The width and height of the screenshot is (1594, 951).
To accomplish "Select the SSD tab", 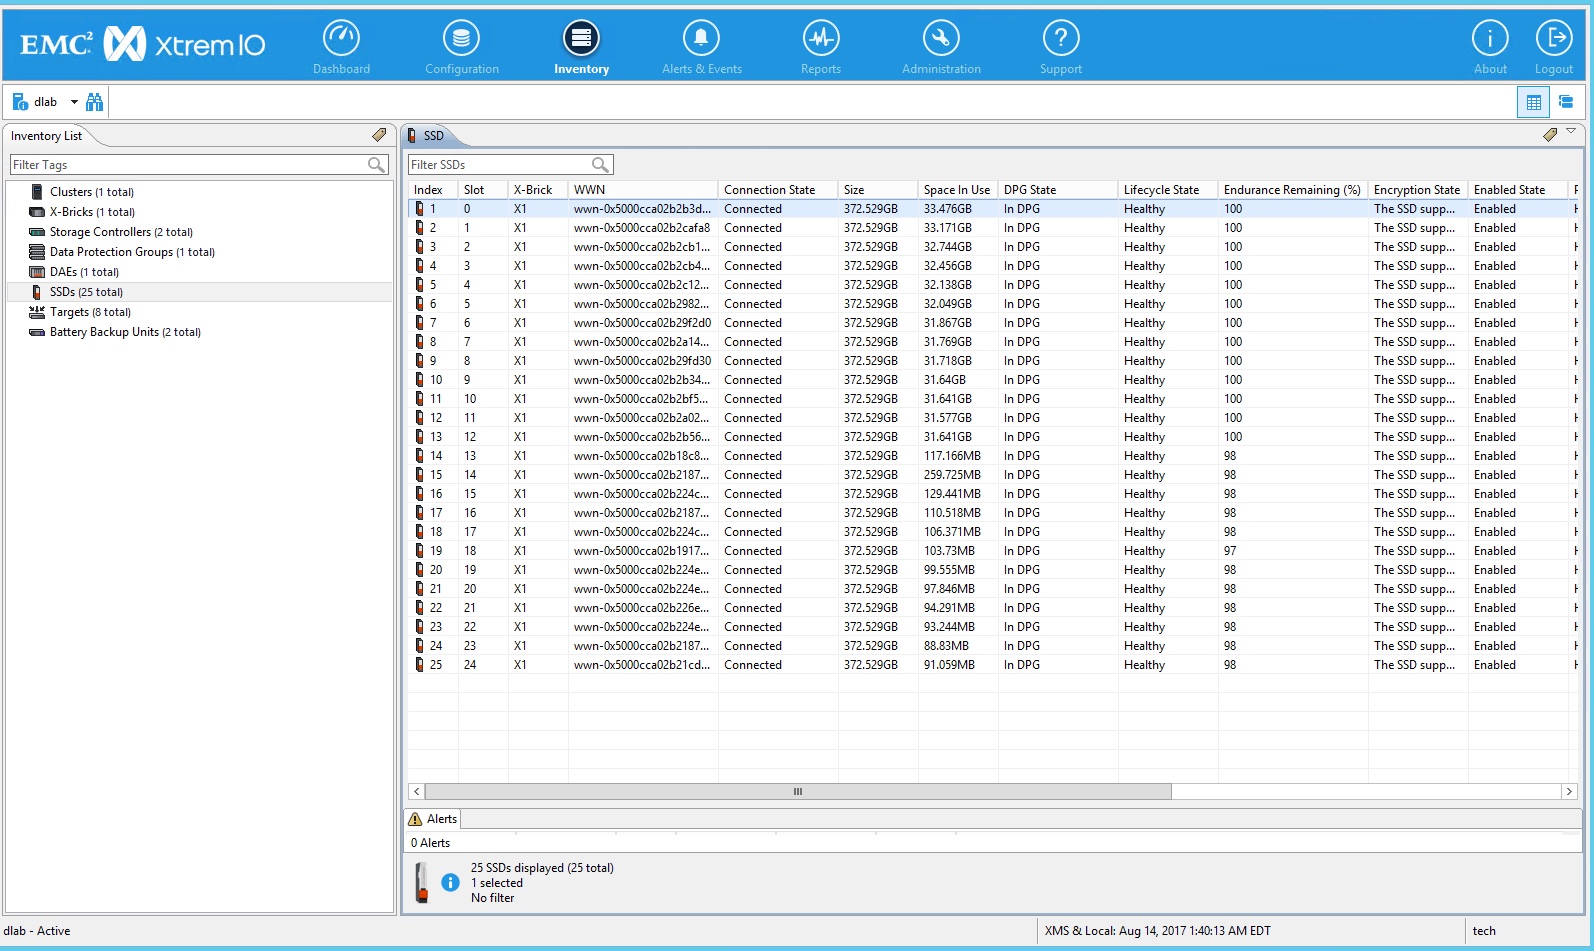I will point(432,136).
